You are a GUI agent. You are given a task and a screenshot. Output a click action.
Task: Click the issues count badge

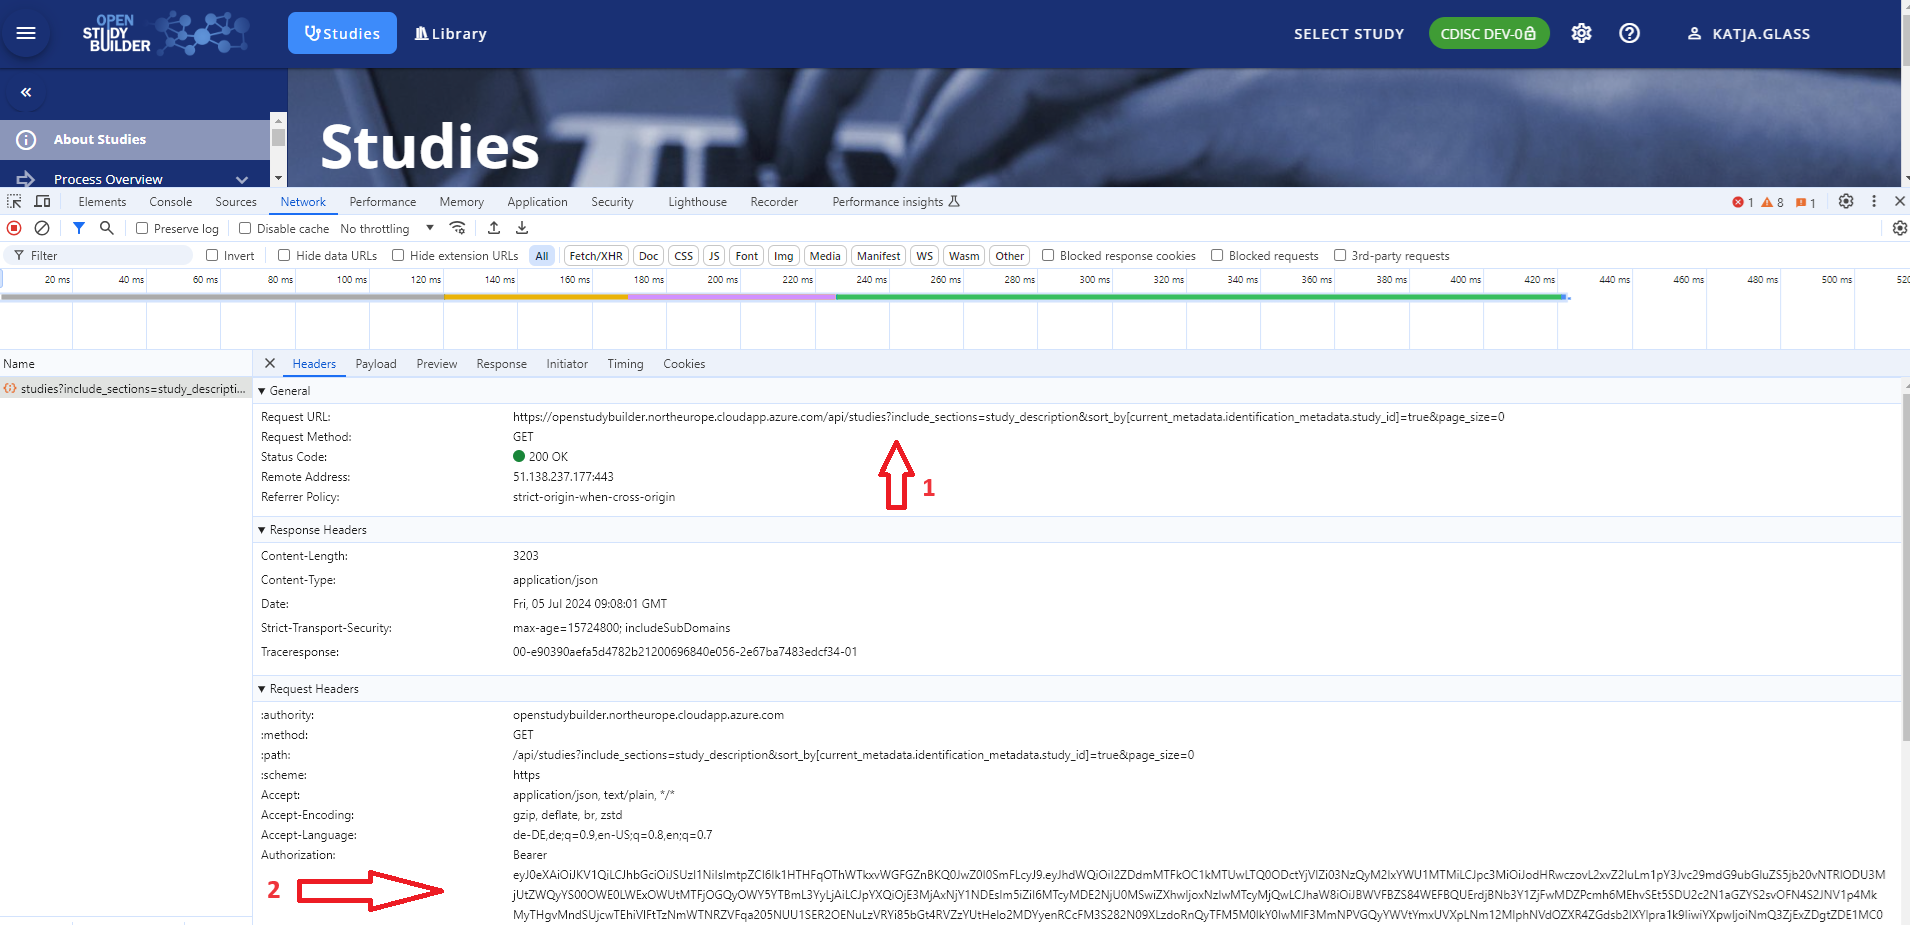[x=1806, y=202]
